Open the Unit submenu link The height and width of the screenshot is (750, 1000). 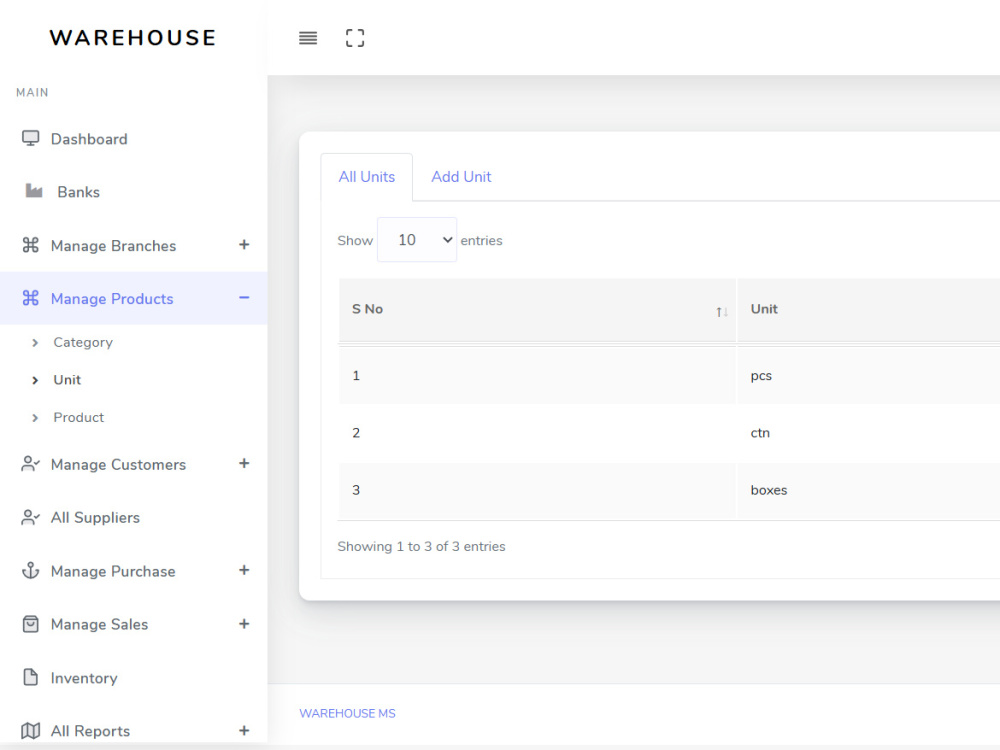coord(67,379)
